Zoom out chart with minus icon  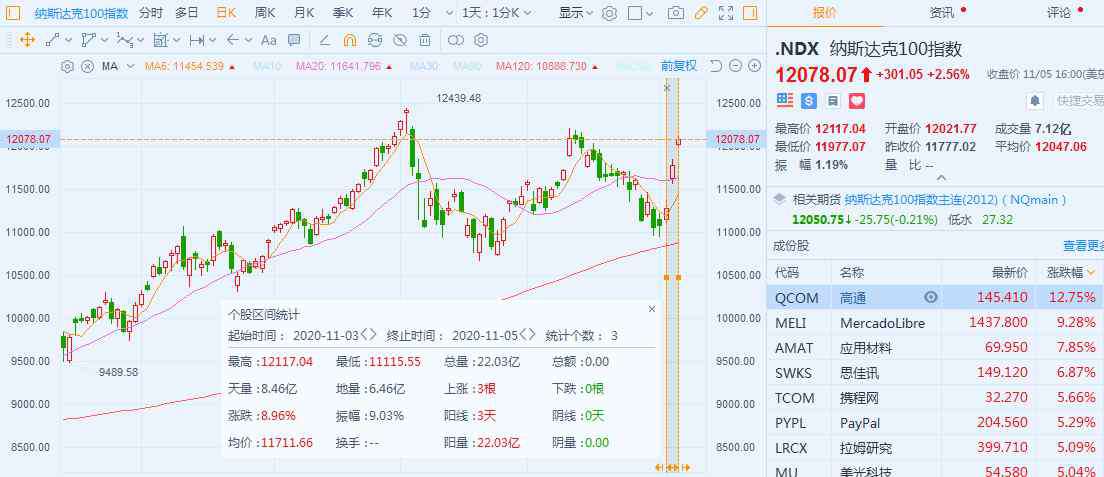pos(736,66)
